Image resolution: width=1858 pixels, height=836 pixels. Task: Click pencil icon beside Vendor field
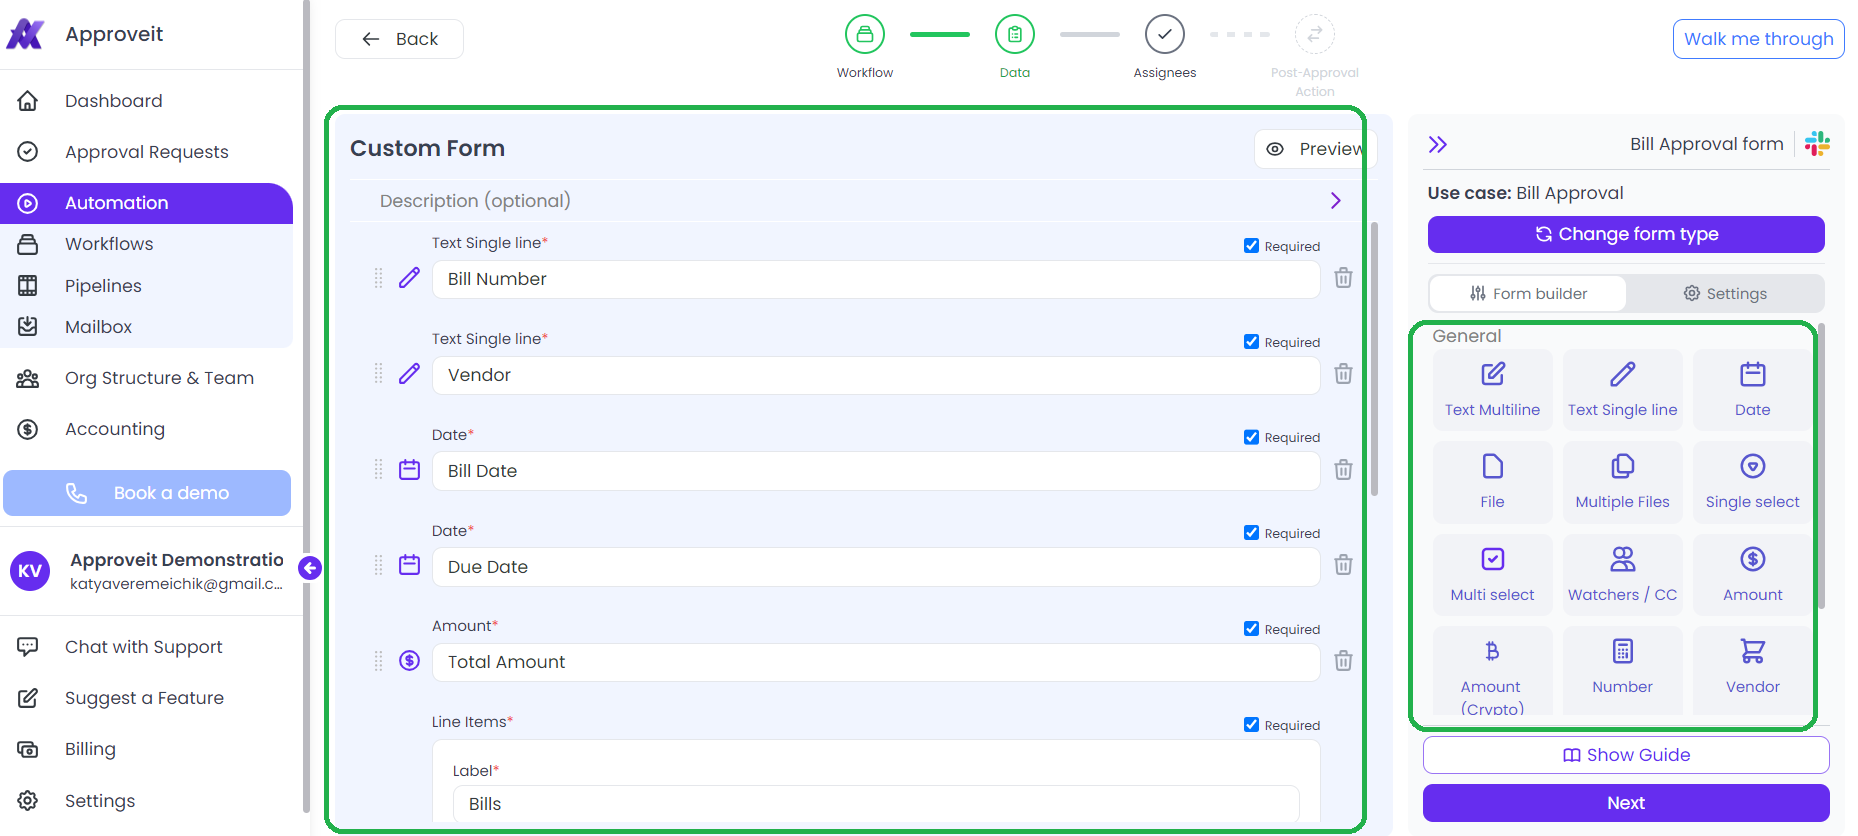coord(409,374)
